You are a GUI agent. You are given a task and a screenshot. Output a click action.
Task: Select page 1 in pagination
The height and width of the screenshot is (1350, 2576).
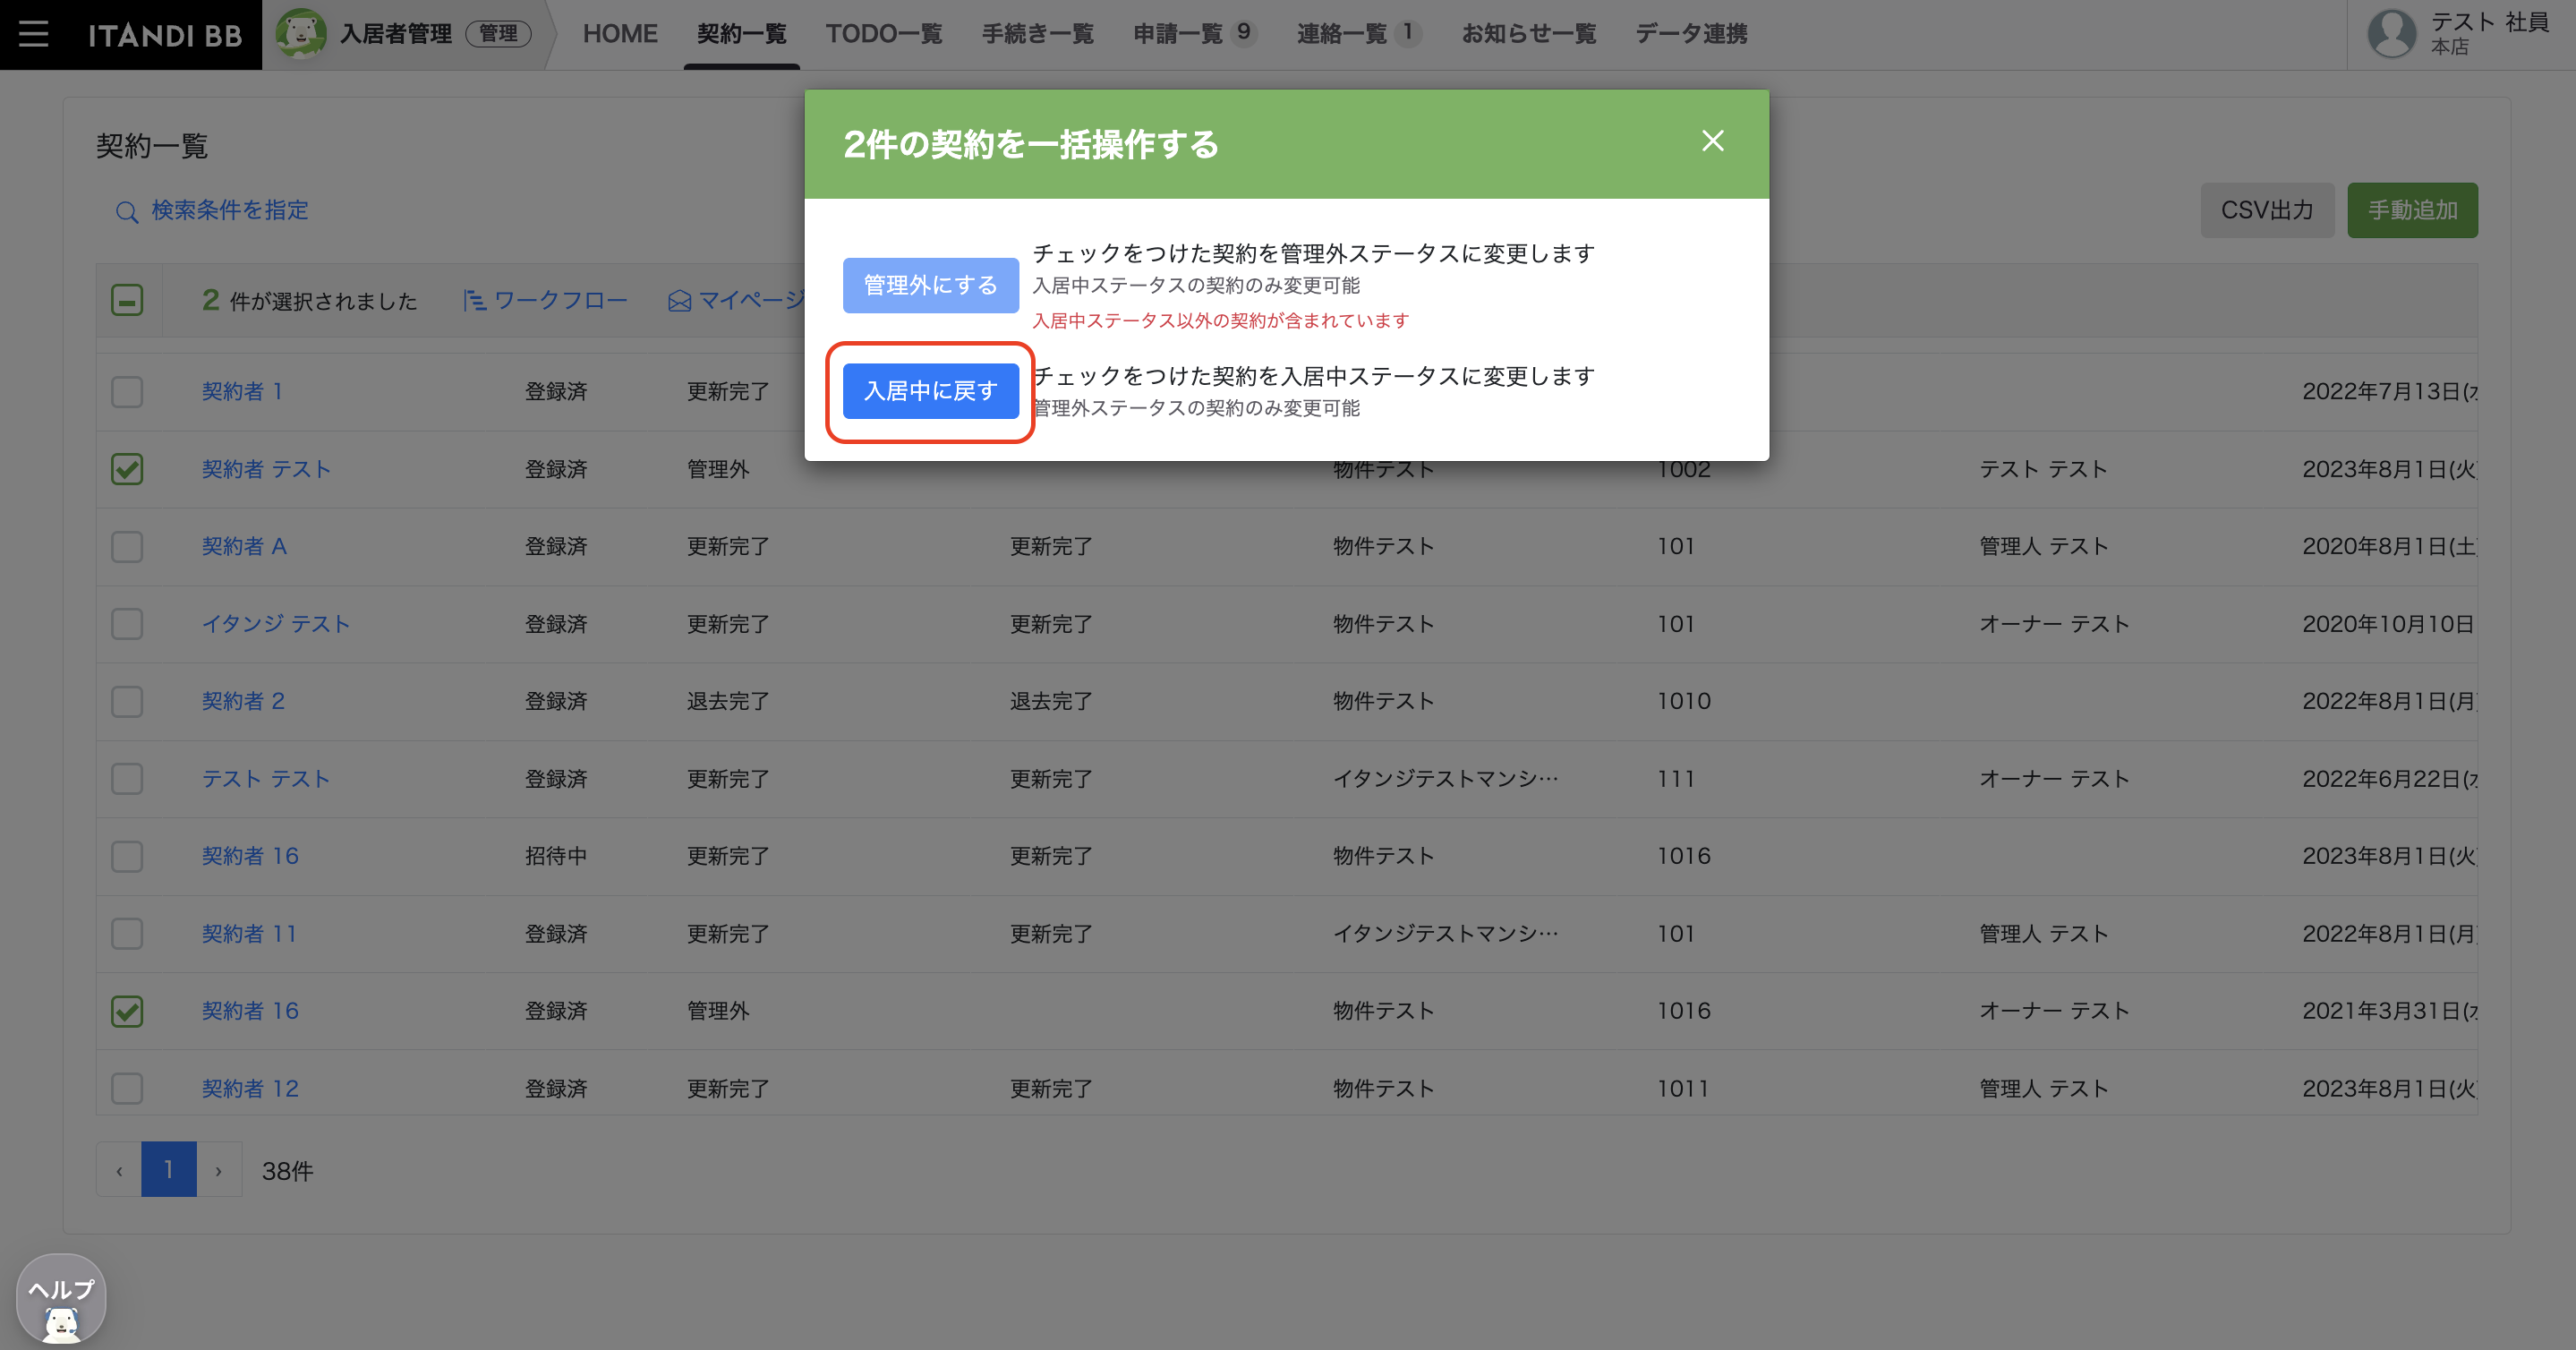(169, 1169)
